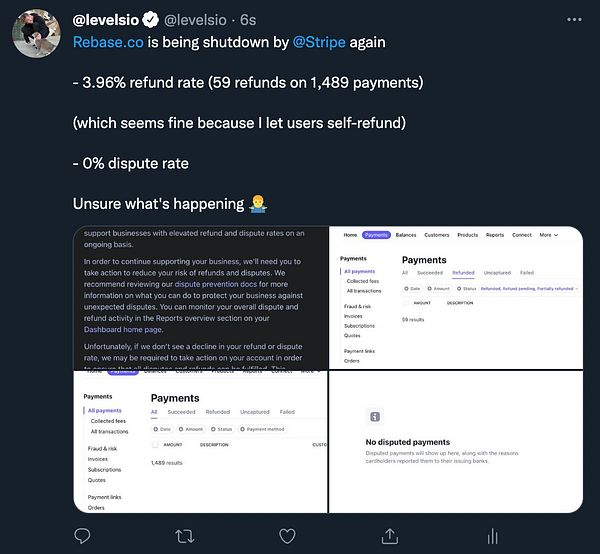This screenshot has width=600, height=554.
Task: Toggle the checkbox beside AMOUNT in 1,489 results table
Action: 155,444
